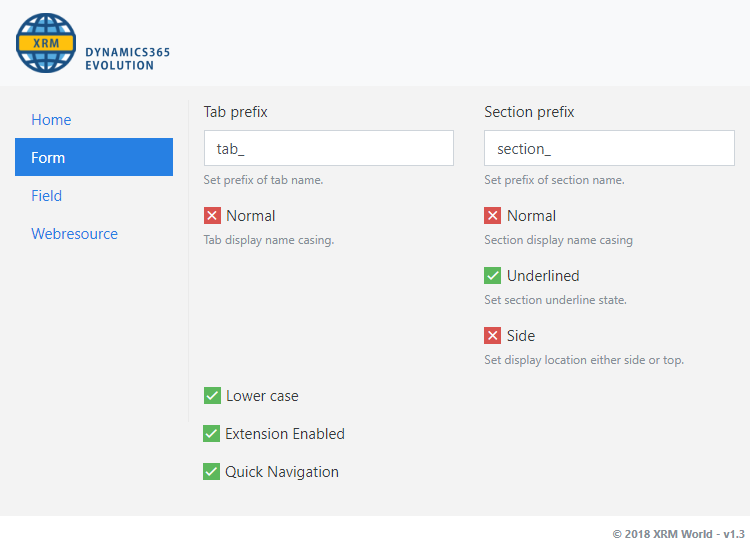Screen dimensions: 750x548
Task: Click into the Tab prefix input field
Action: [x=329, y=148]
